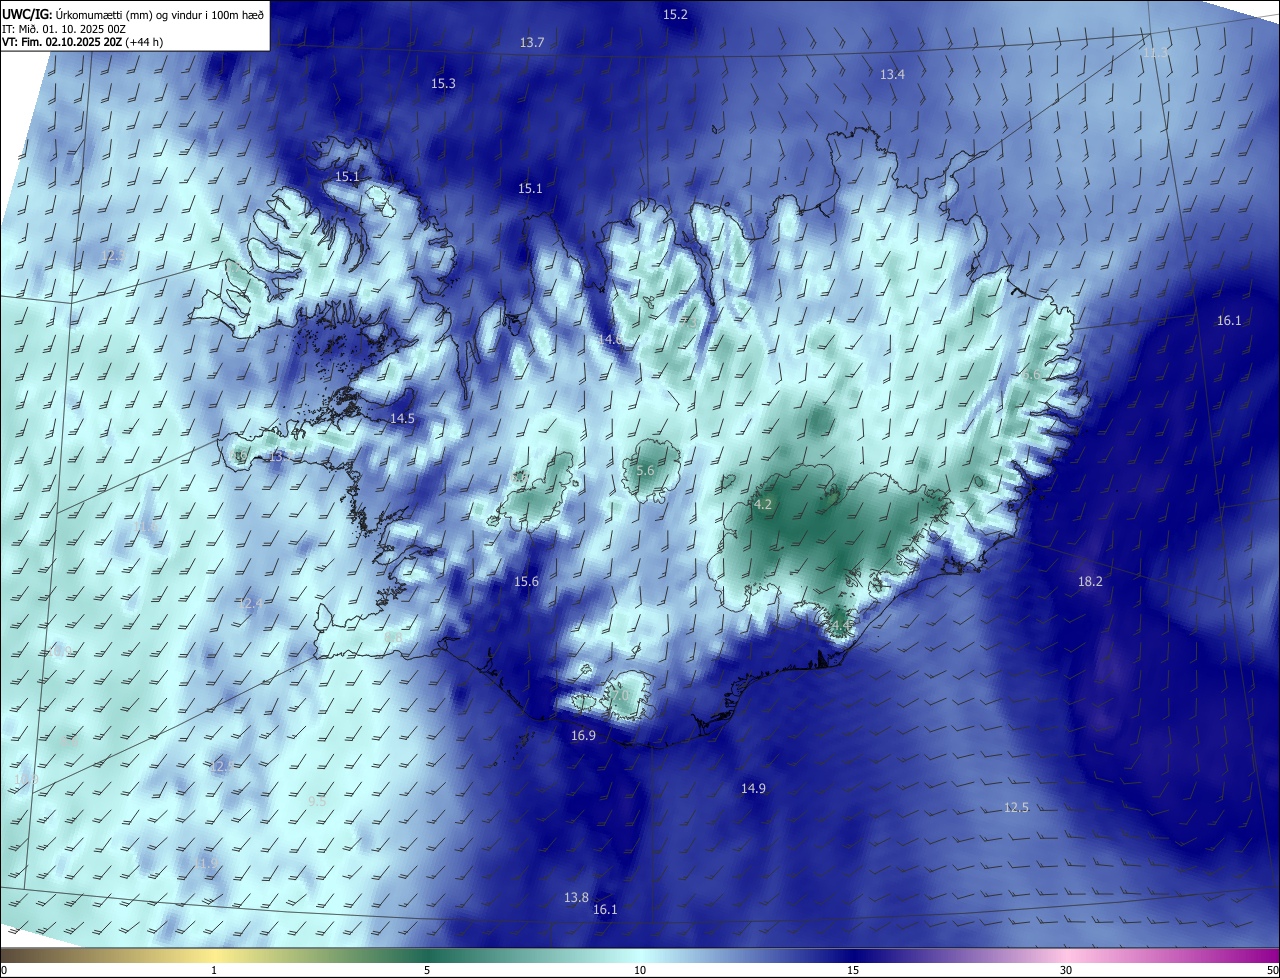Click the '1' label on the colour scale
Viewport: 1280px width, 978px height.
[214, 970]
